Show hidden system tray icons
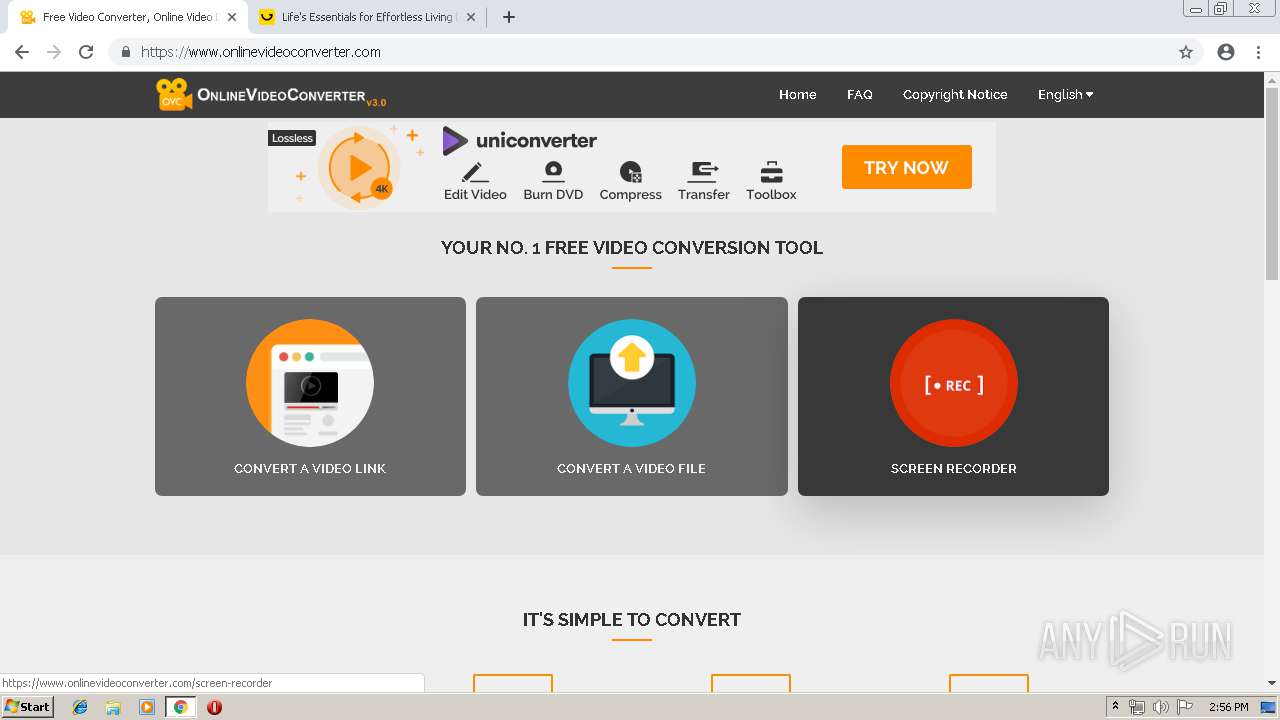 1115,707
